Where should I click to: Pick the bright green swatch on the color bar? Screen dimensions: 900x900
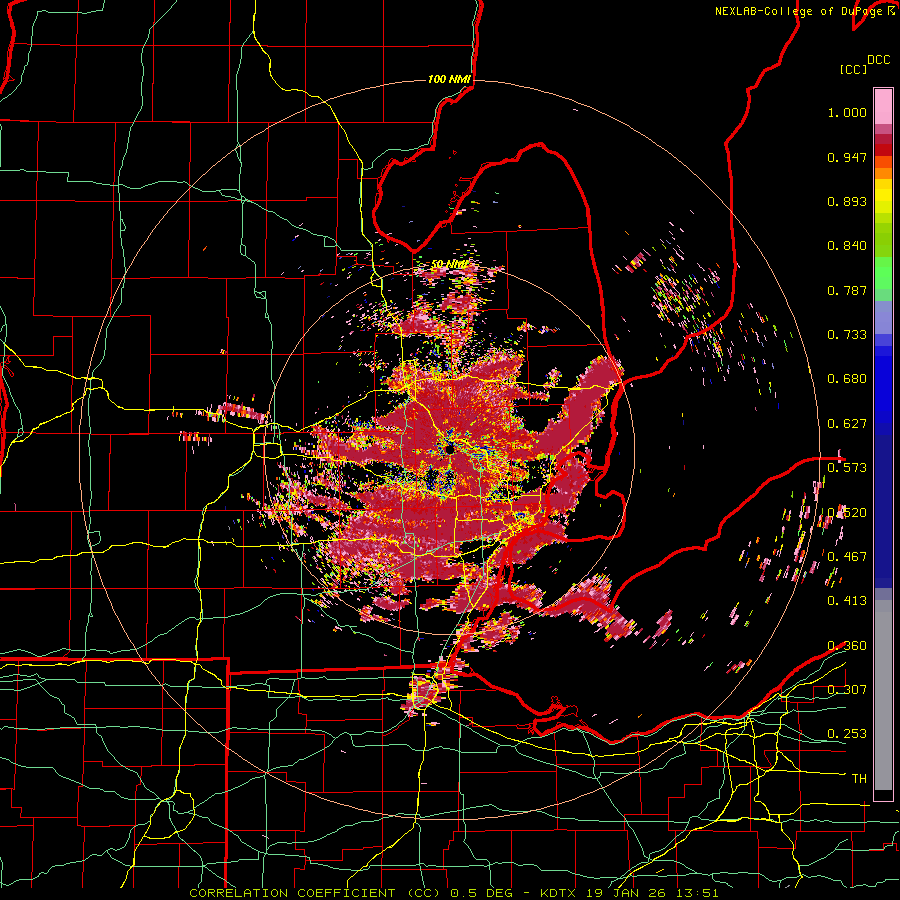coord(883,272)
